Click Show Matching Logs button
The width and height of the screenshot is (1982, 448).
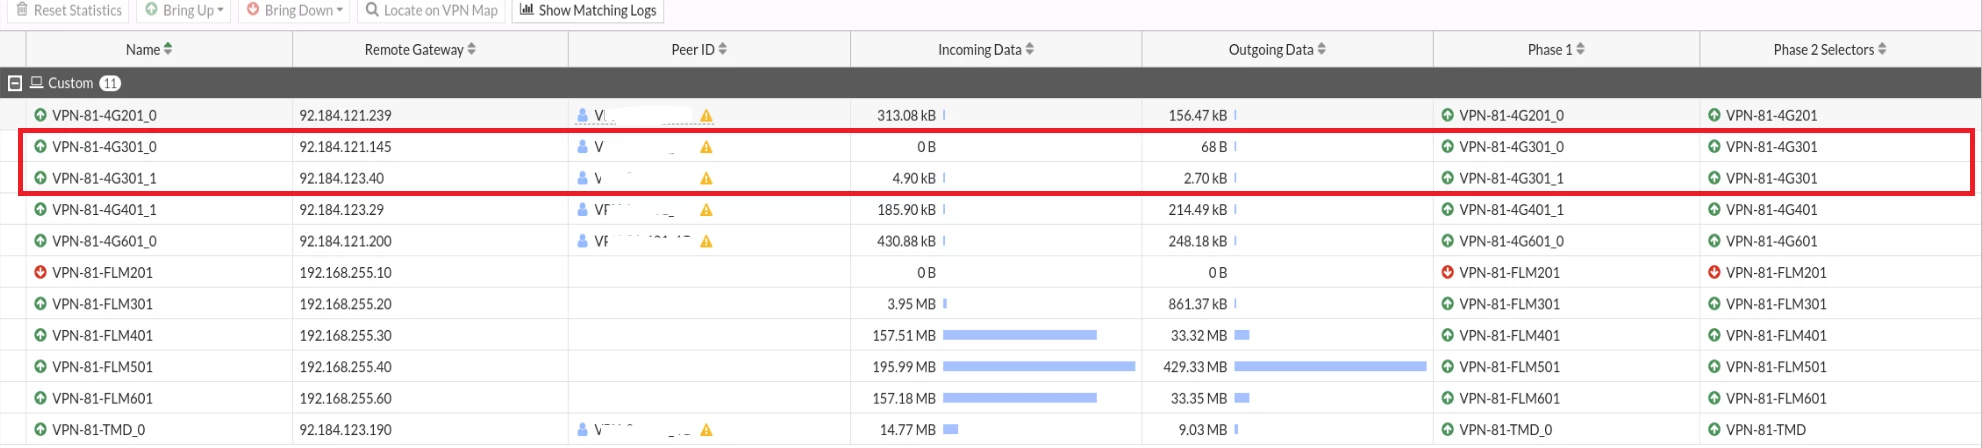pyautogui.click(x=588, y=10)
